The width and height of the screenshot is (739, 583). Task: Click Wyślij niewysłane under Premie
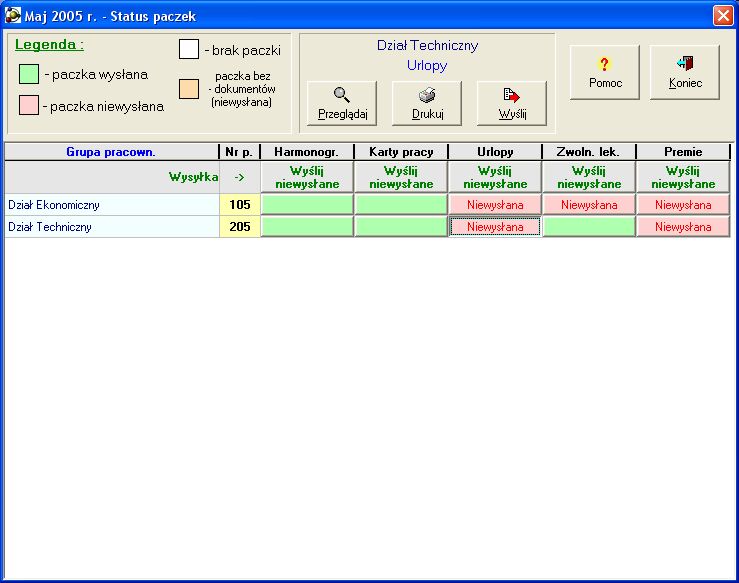pos(683,177)
